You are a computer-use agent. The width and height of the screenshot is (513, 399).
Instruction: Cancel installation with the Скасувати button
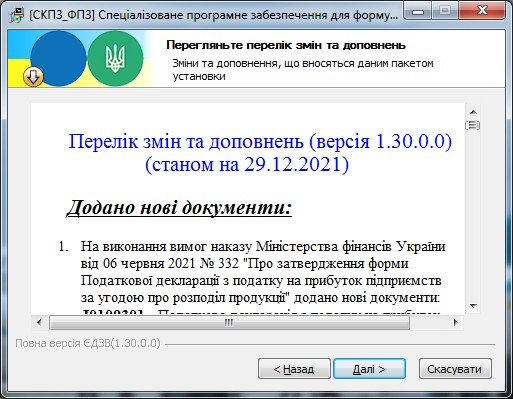click(455, 369)
